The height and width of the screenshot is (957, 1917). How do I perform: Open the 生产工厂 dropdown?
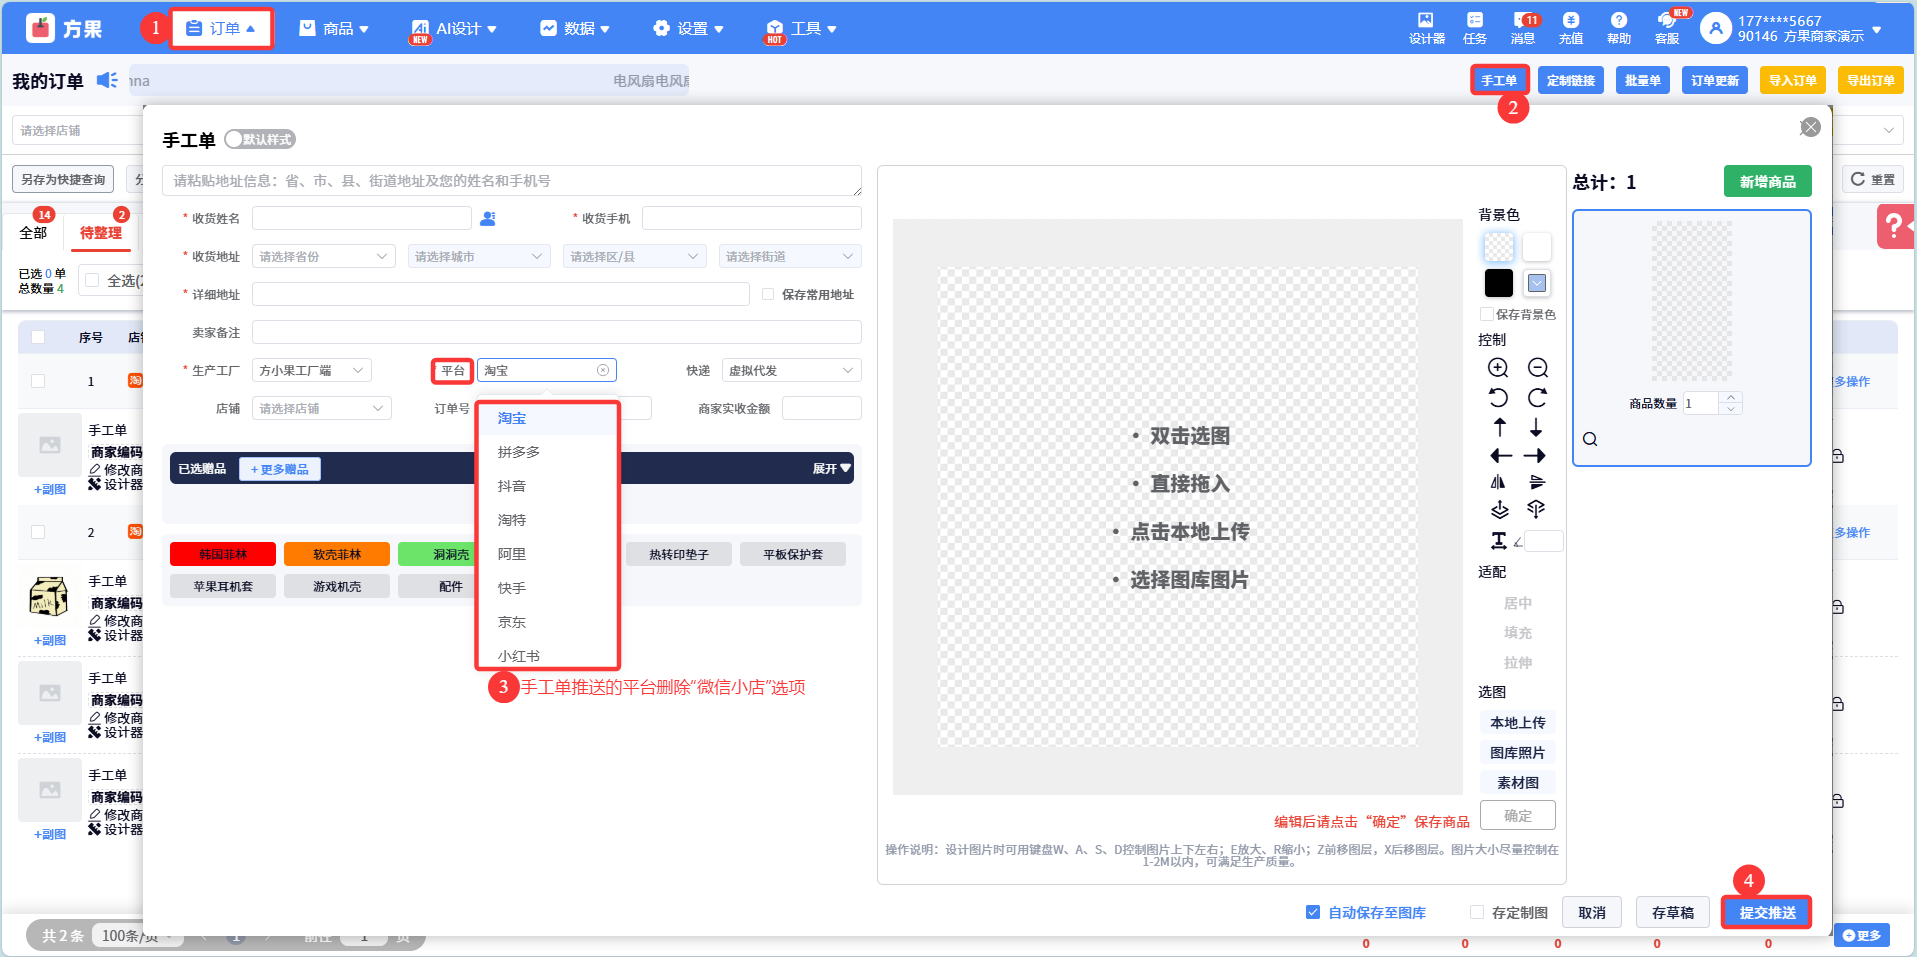click(311, 371)
